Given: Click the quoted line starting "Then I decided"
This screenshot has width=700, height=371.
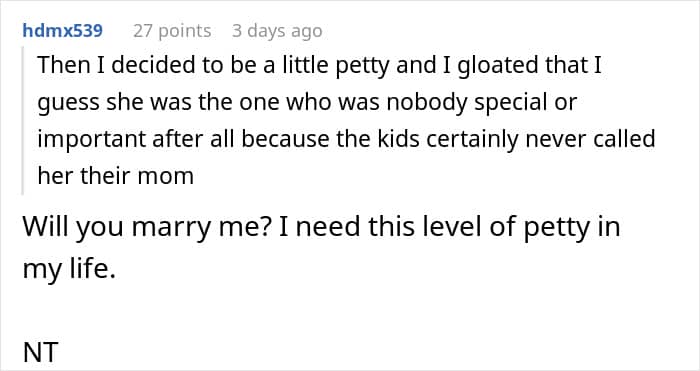Looking at the screenshot, I should (320, 66).
